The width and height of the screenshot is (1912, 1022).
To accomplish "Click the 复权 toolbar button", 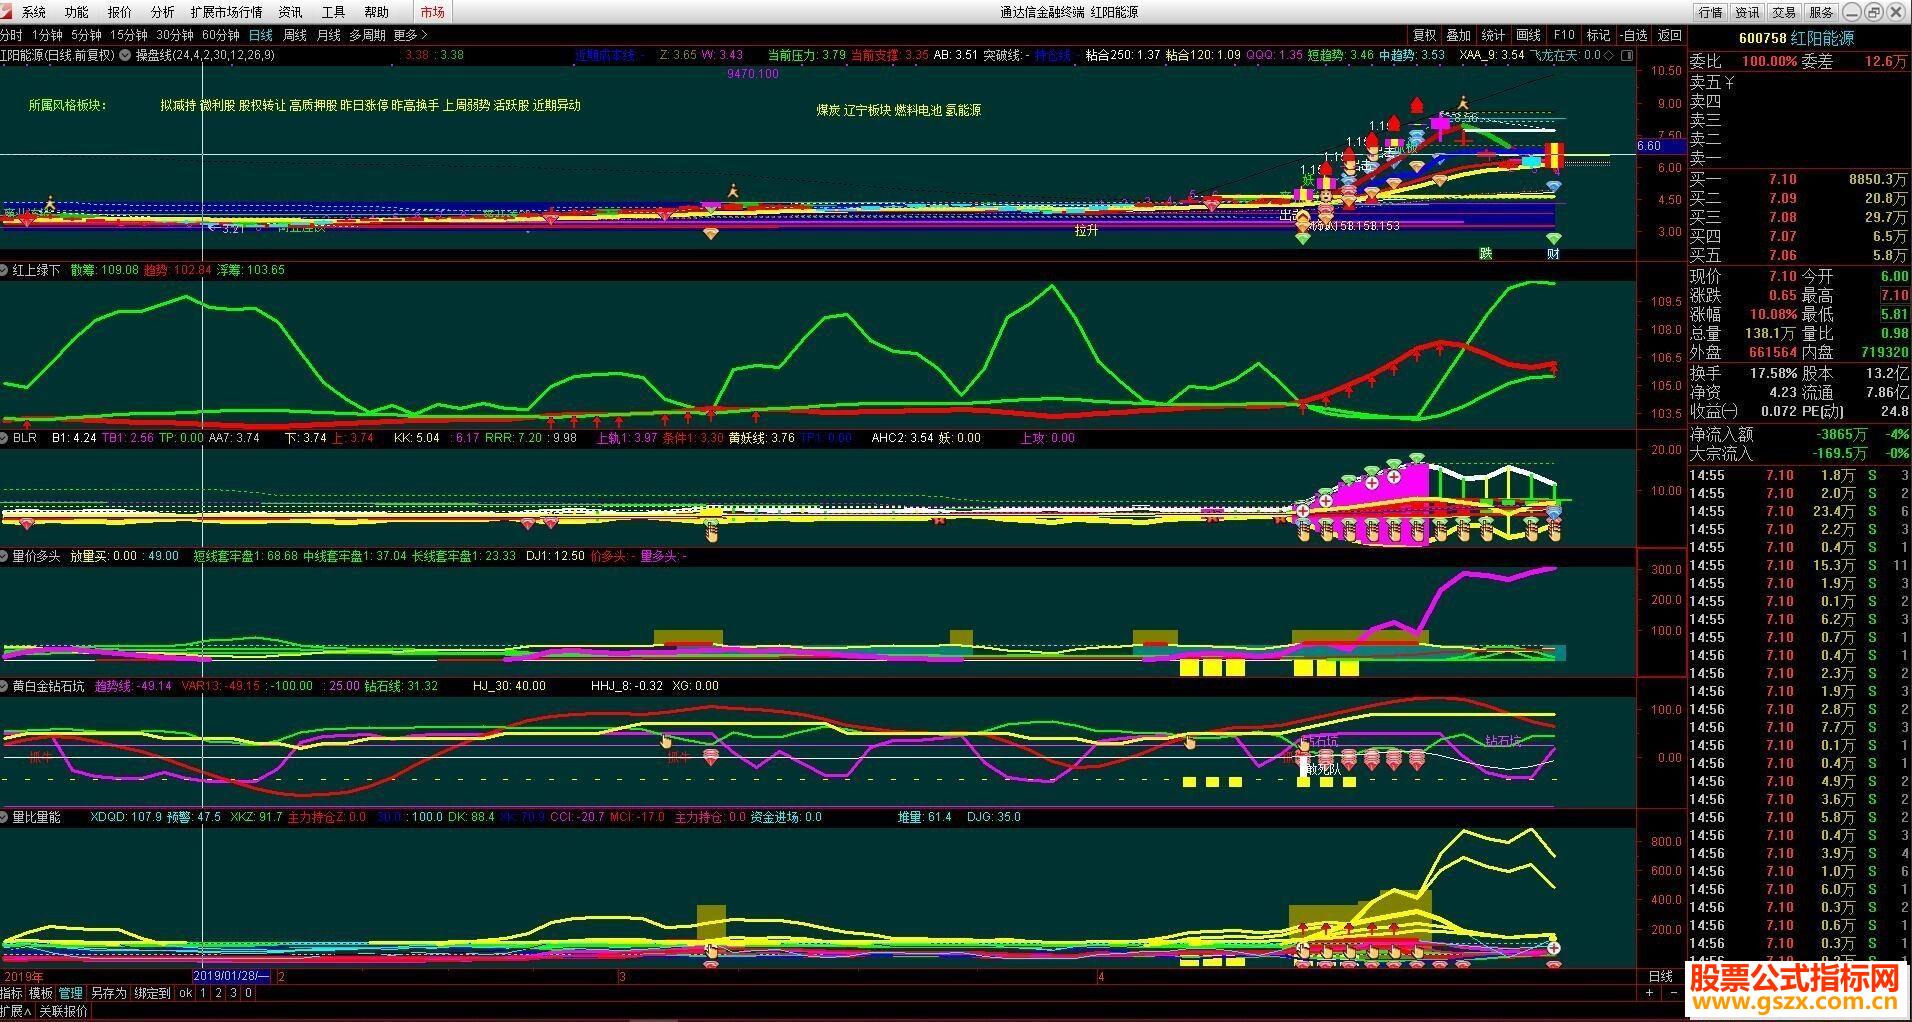I will pos(1424,35).
